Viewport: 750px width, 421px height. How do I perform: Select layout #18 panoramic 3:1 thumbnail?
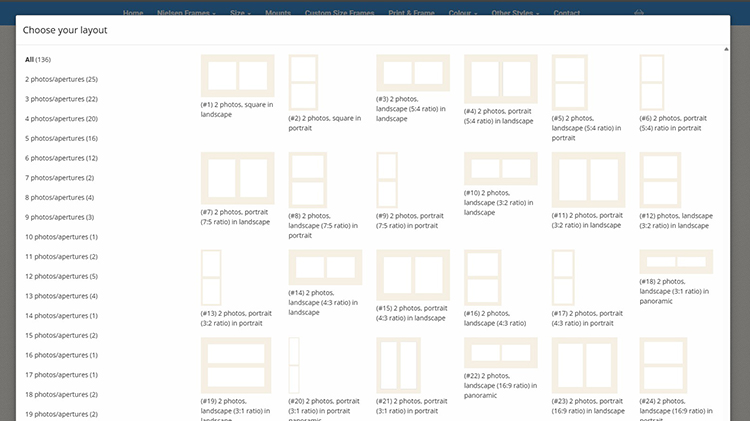[676, 262]
